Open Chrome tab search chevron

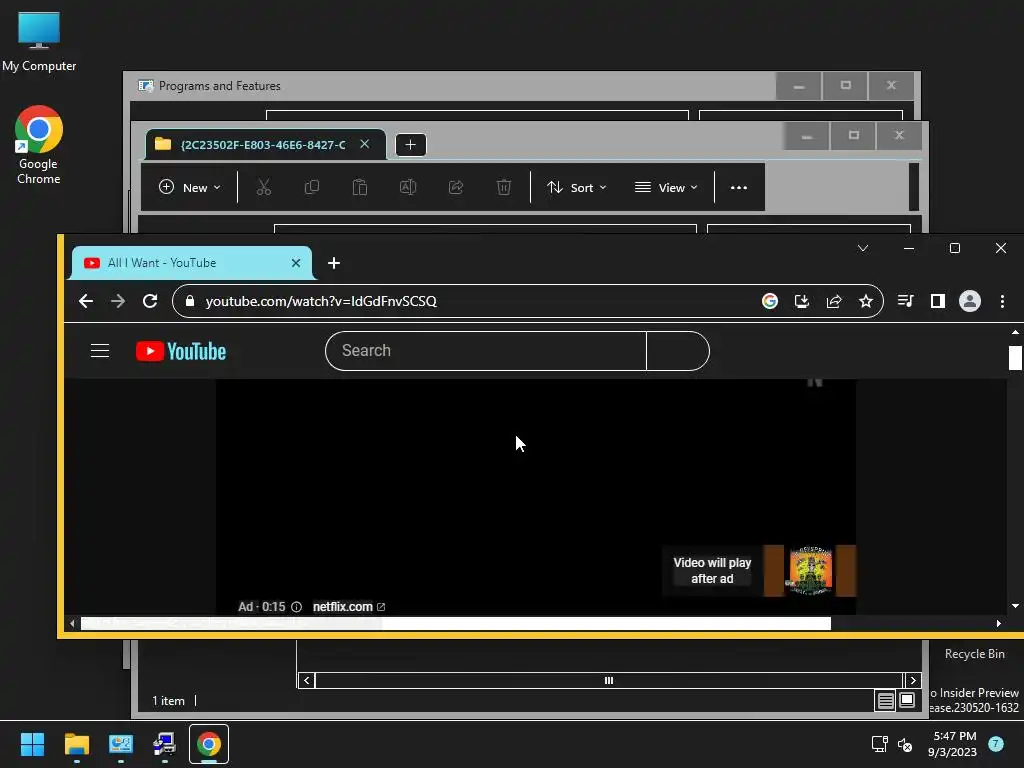[863, 248]
